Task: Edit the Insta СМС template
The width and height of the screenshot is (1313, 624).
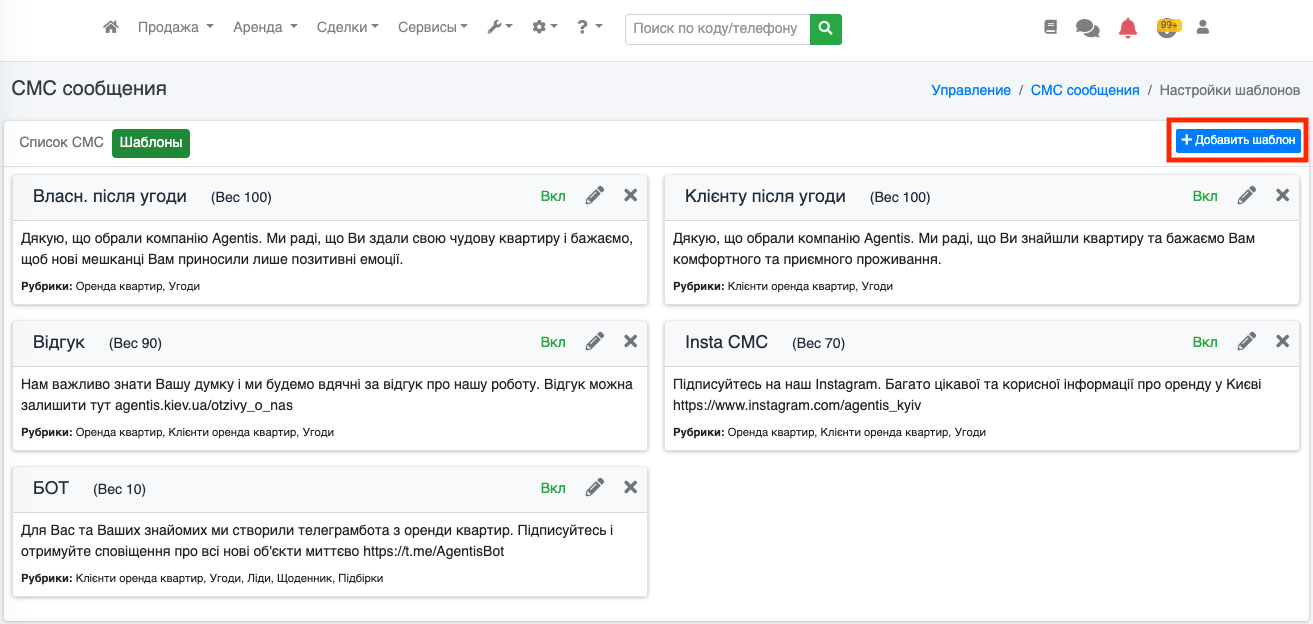Action: [1247, 342]
